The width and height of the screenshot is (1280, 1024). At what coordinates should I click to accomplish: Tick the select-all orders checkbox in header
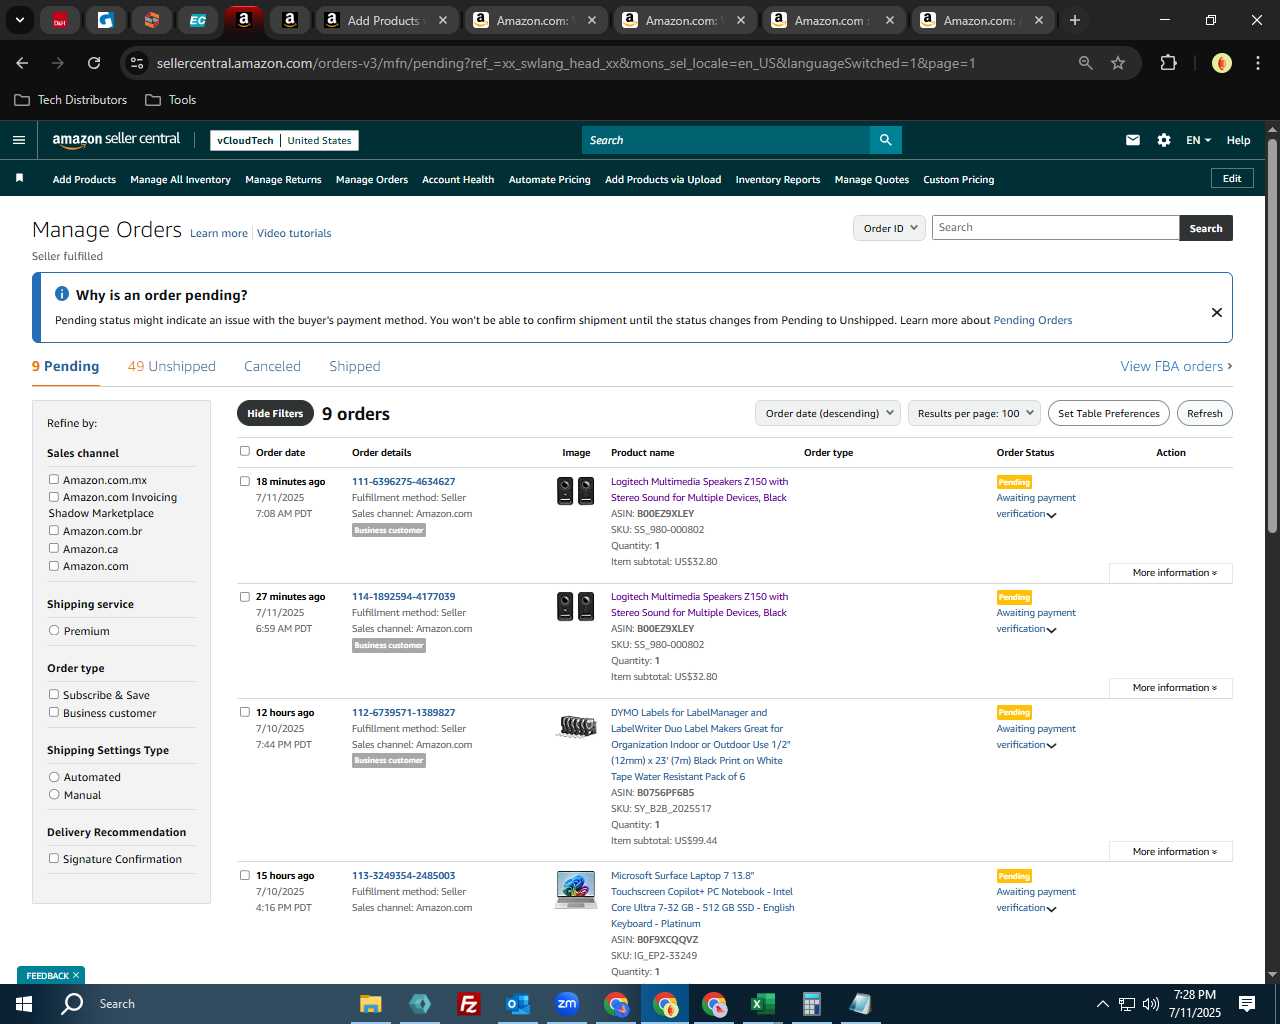point(245,451)
